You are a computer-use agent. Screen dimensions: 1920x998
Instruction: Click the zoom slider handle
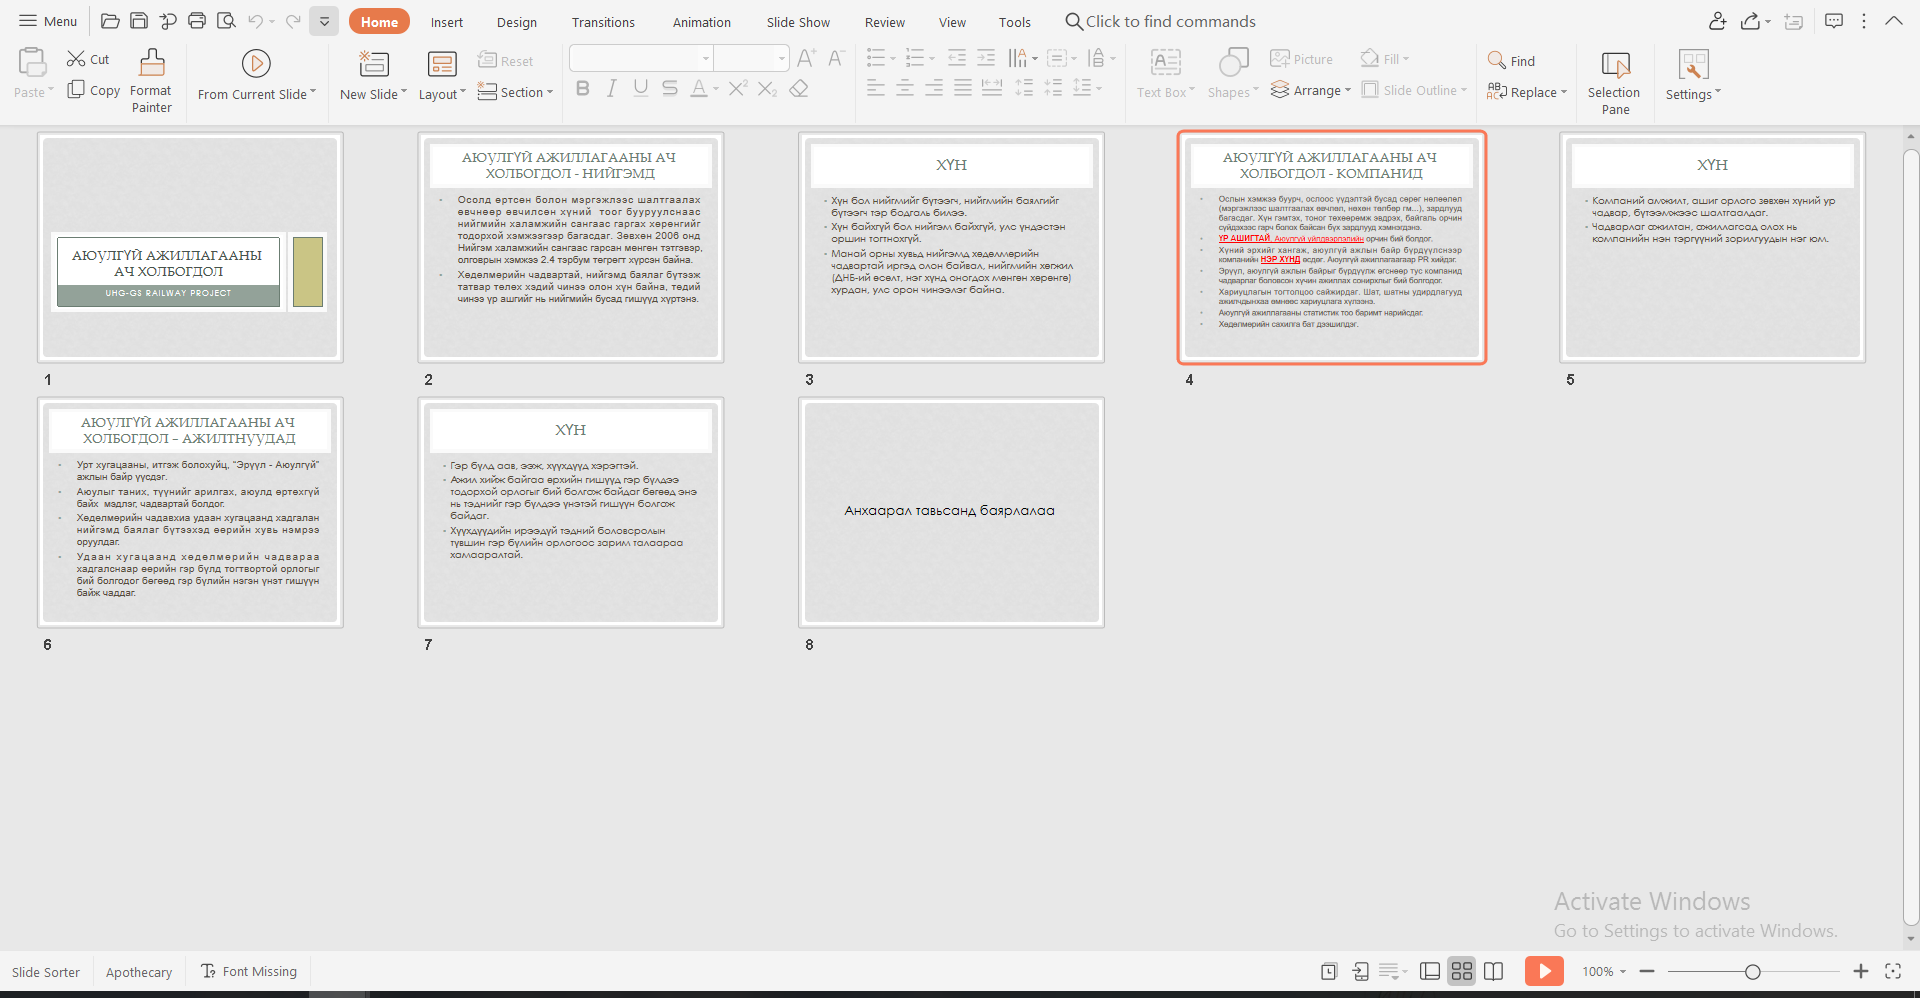[x=1752, y=971]
